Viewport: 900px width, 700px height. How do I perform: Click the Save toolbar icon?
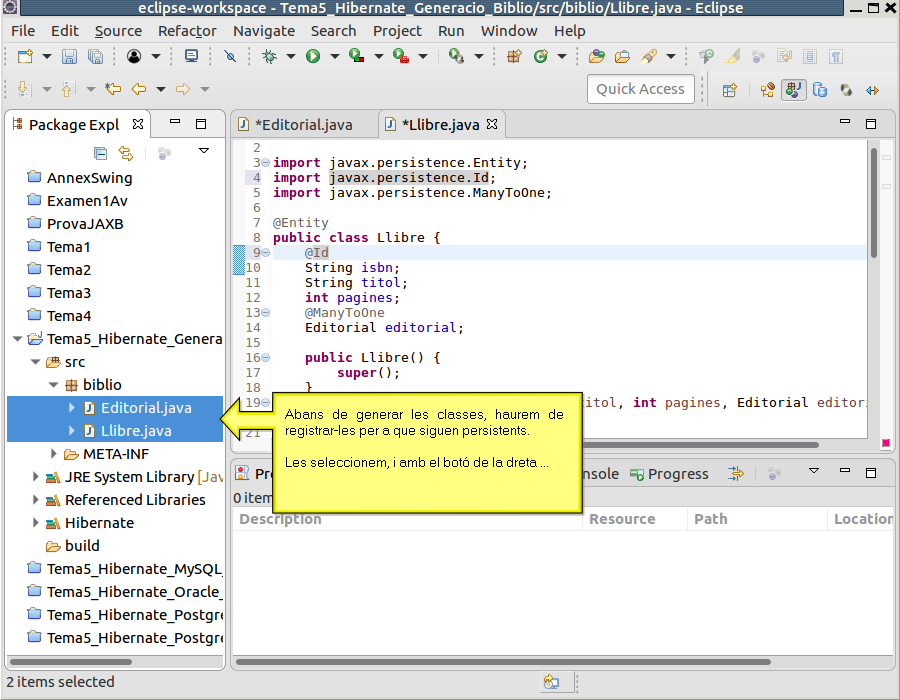pyautogui.click(x=70, y=57)
